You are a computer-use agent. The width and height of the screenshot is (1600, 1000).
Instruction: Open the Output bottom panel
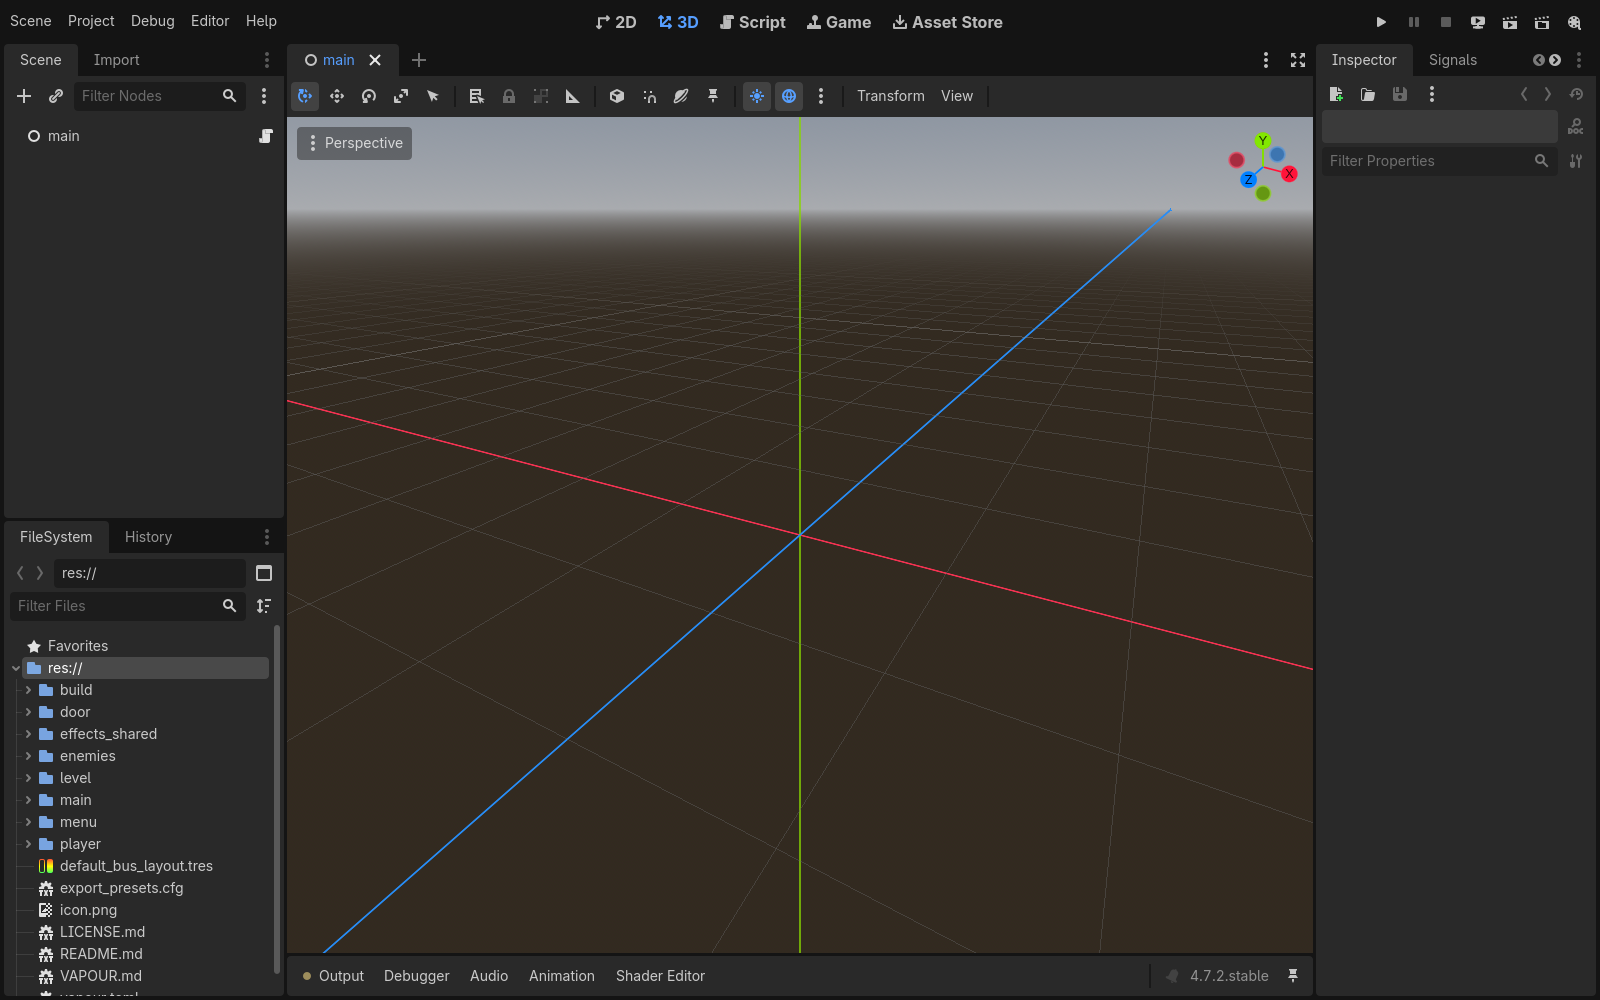click(x=333, y=976)
